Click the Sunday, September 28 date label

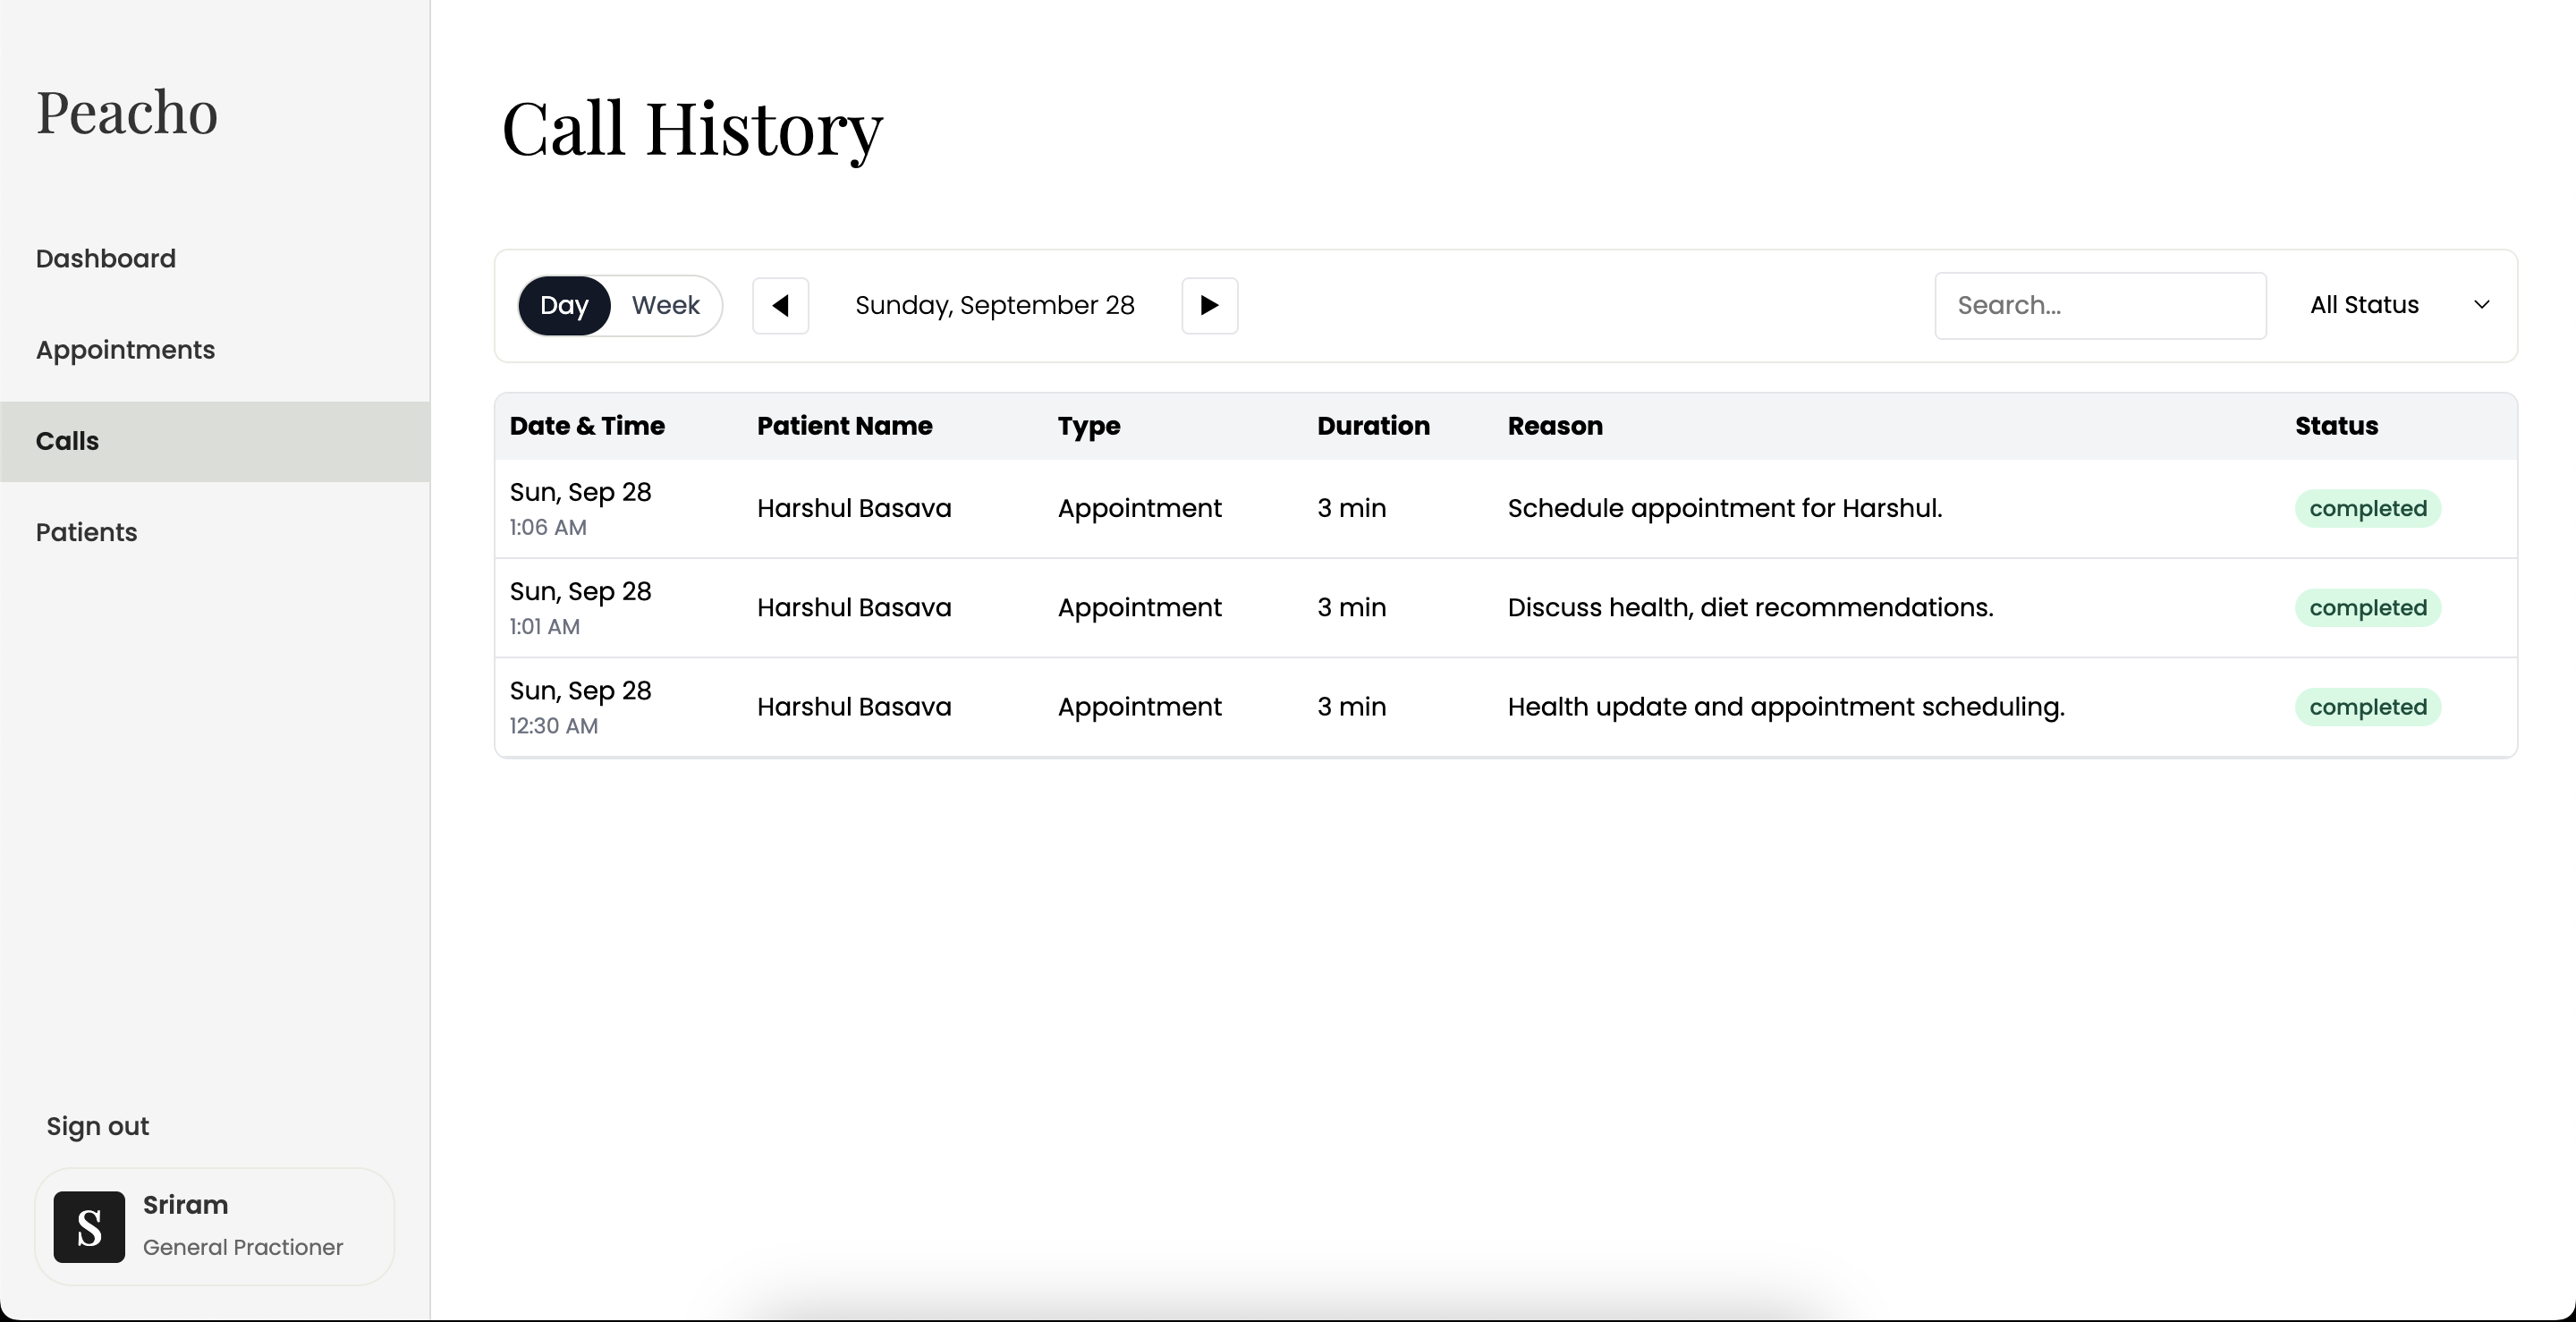tap(994, 305)
